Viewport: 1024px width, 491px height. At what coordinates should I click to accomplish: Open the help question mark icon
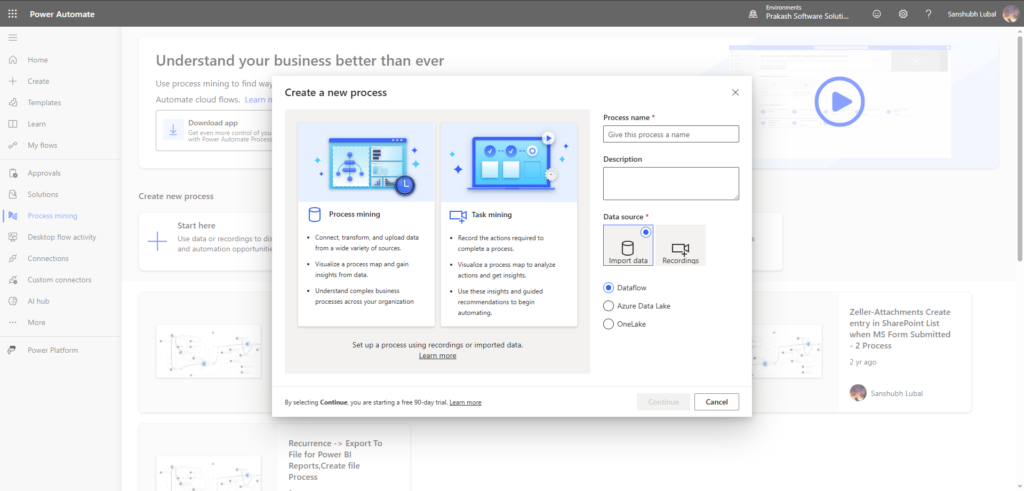coord(928,14)
